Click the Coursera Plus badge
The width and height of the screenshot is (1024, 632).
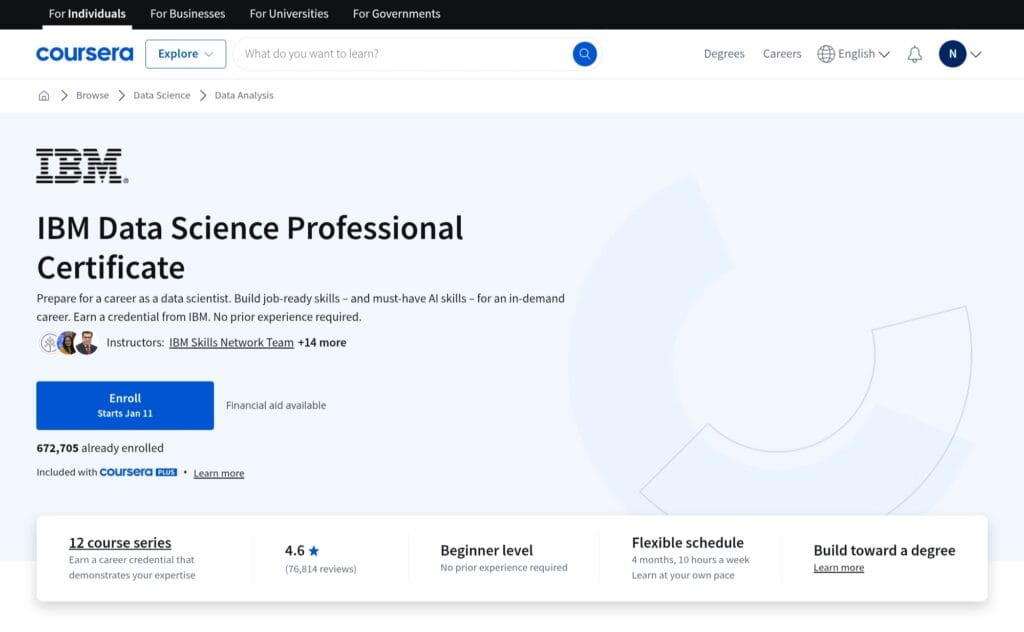coord(140,471)
